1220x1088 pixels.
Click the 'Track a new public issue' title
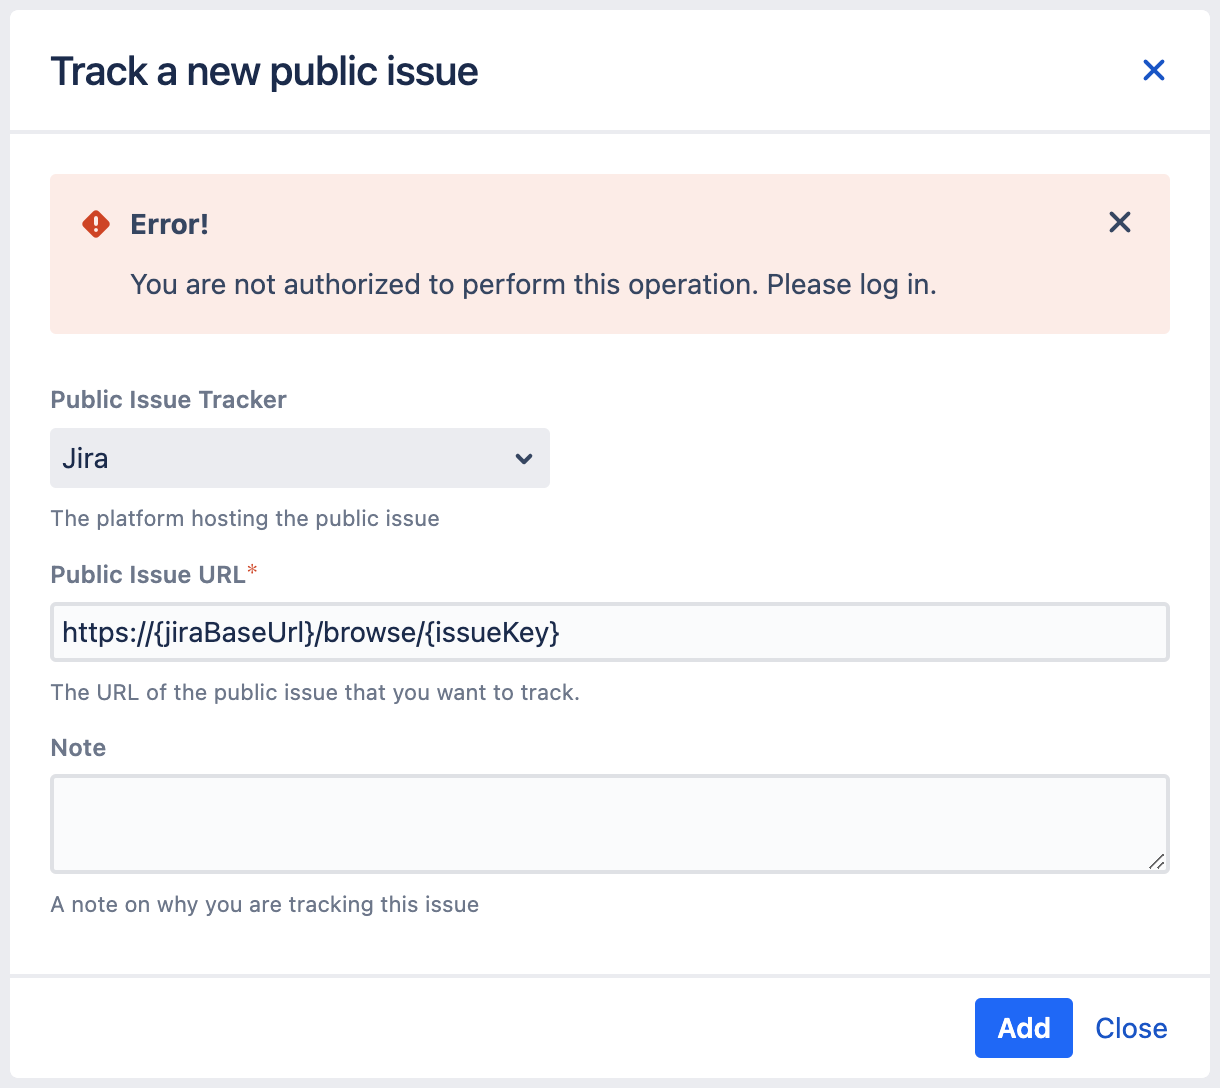click(x=264, y=71)
